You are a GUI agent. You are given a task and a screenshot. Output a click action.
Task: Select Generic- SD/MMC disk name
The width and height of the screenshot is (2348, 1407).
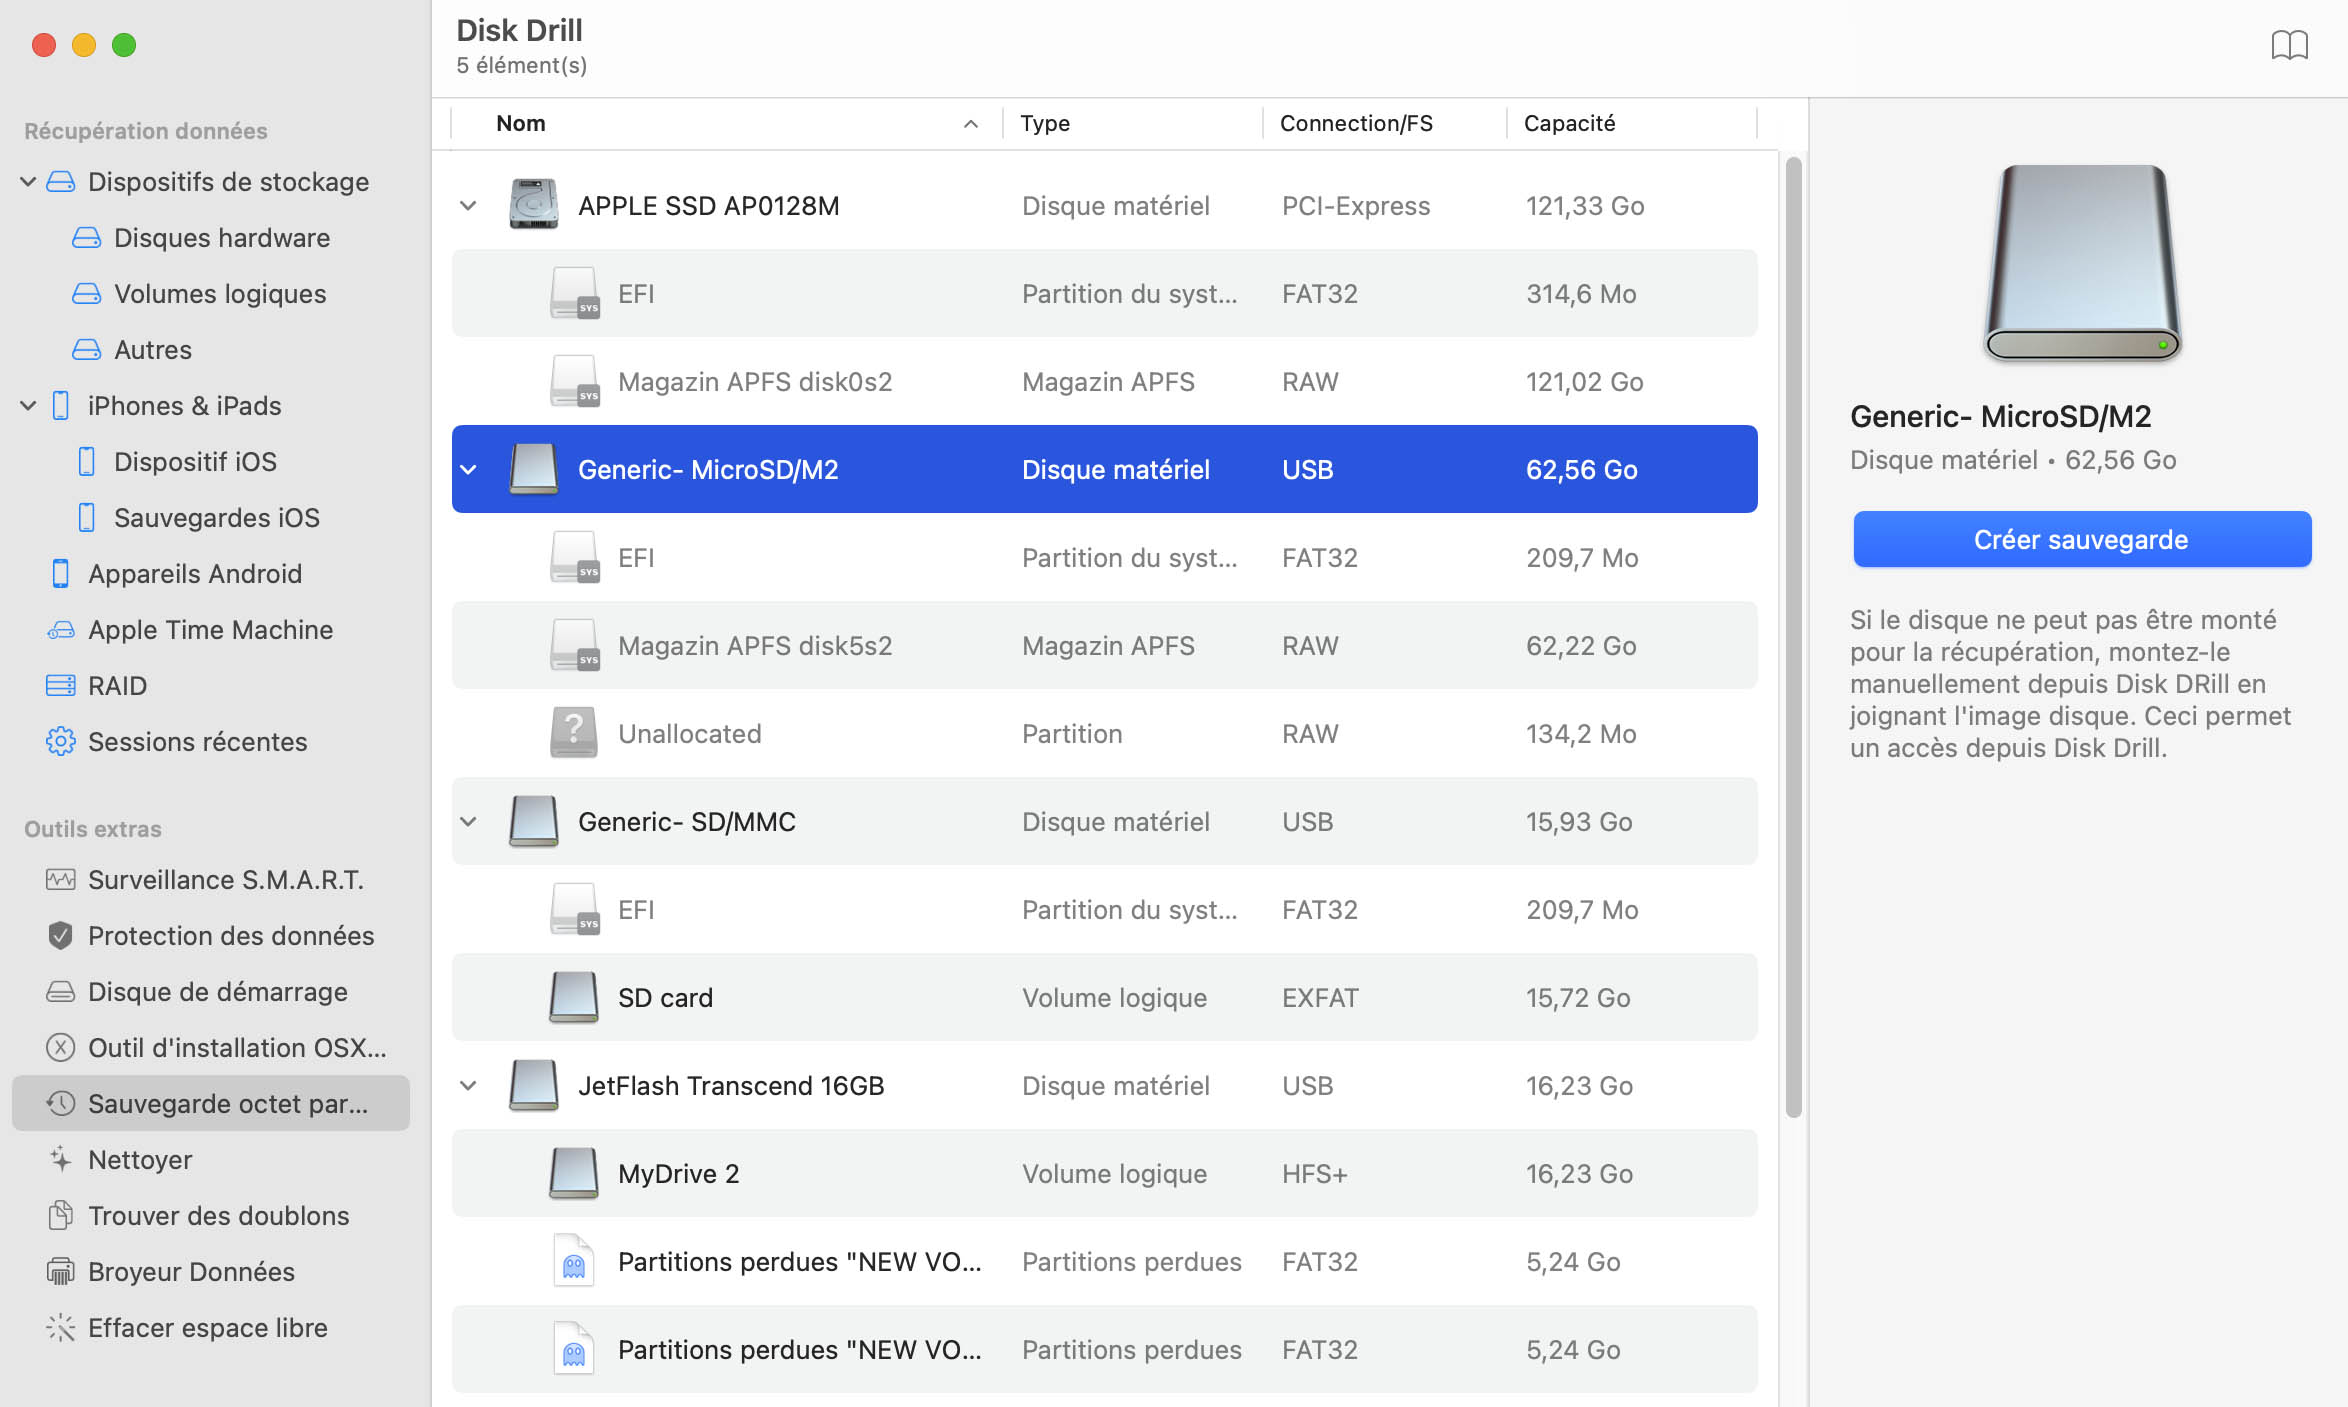687,822
